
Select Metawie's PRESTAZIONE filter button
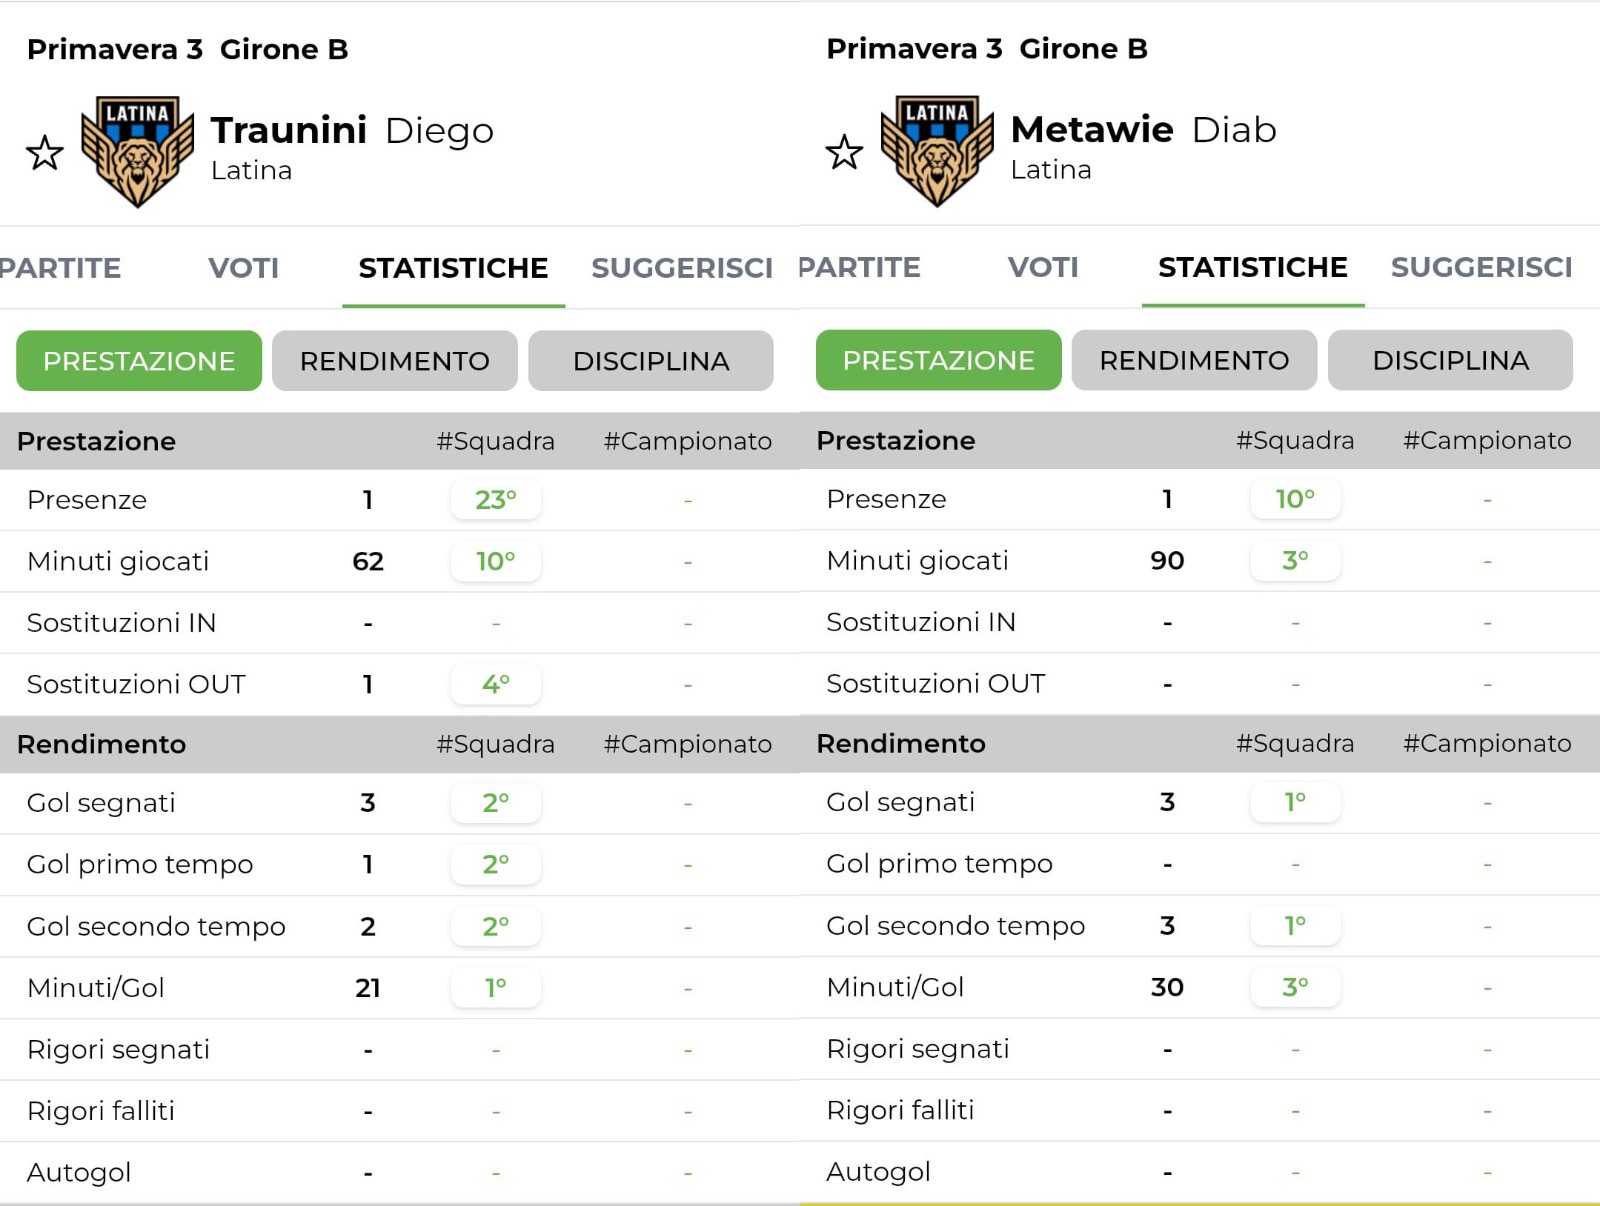click(x=938, y=360)
